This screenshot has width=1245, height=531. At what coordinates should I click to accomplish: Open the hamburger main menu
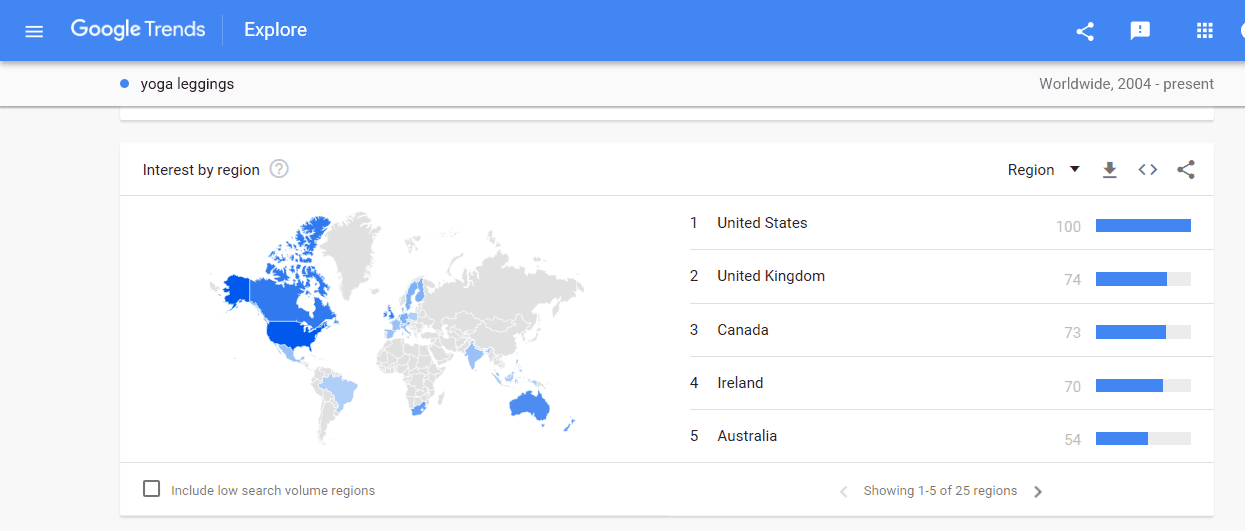[34, 31]
